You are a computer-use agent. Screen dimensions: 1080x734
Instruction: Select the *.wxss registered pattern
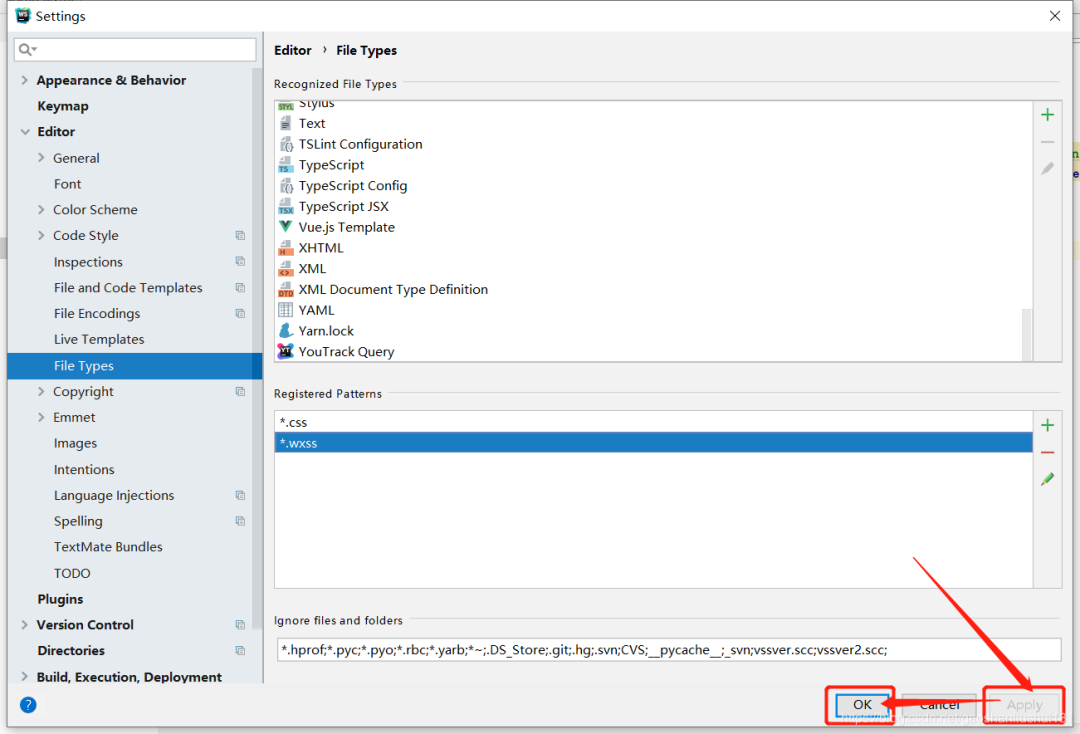coord(653,443)
